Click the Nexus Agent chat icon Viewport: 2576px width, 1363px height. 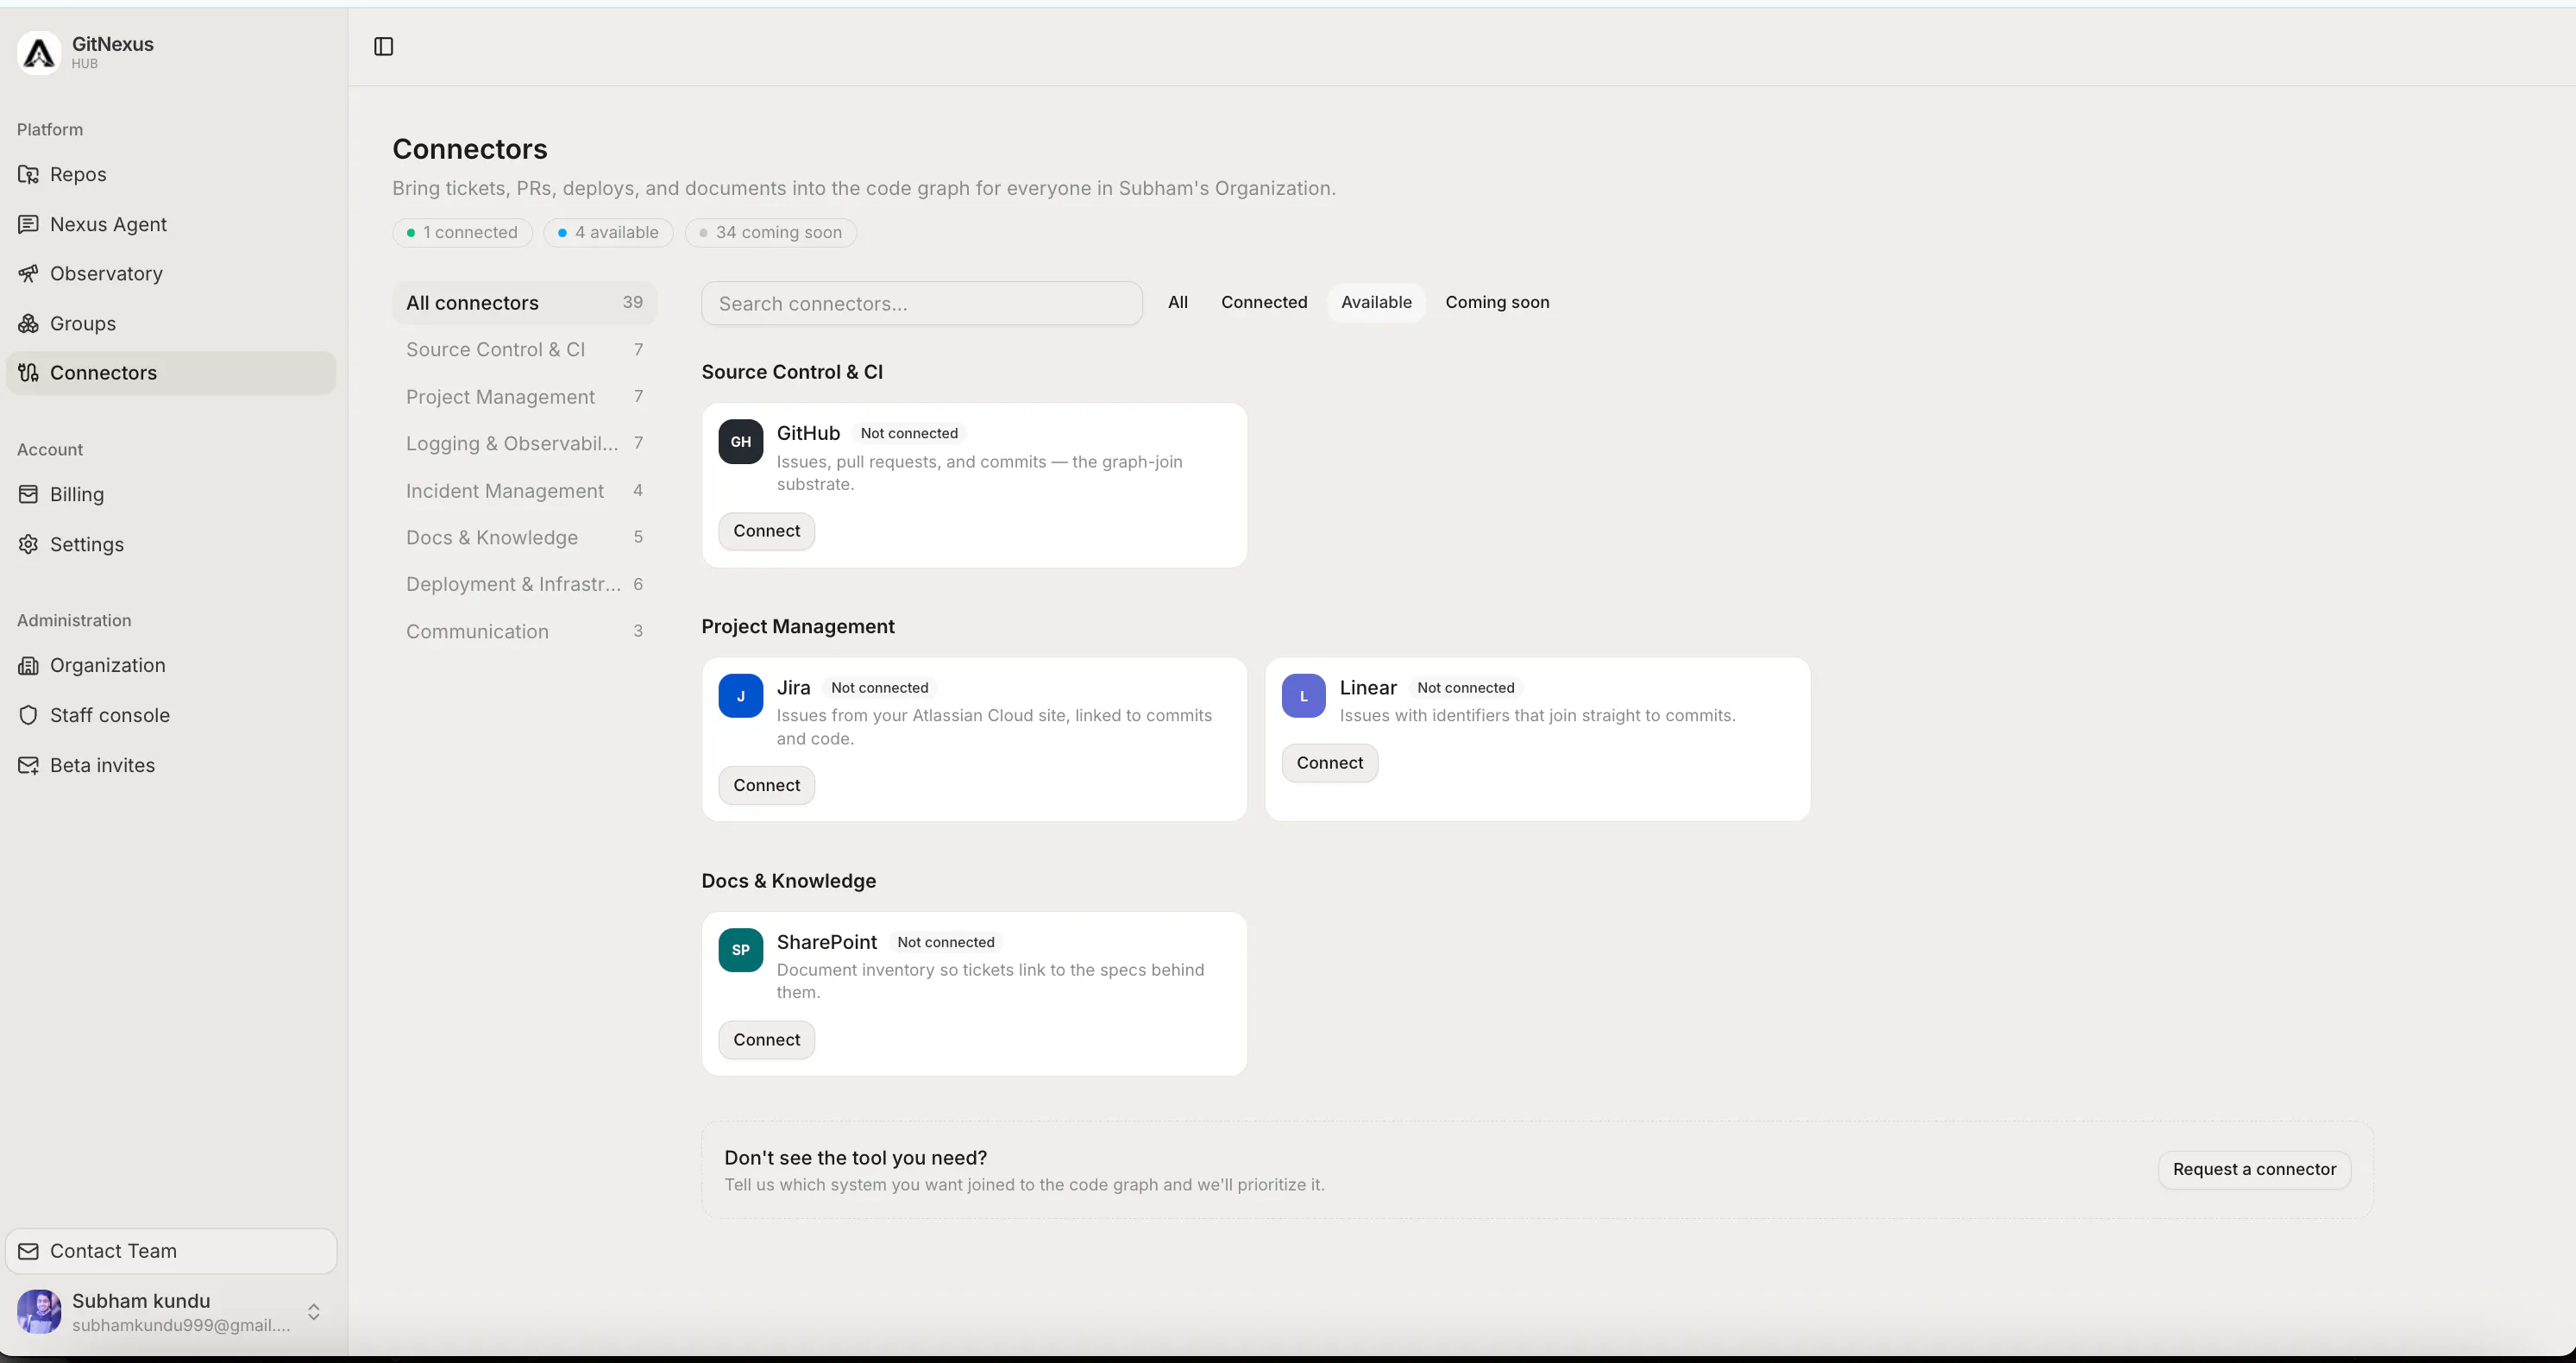point(28,224)
